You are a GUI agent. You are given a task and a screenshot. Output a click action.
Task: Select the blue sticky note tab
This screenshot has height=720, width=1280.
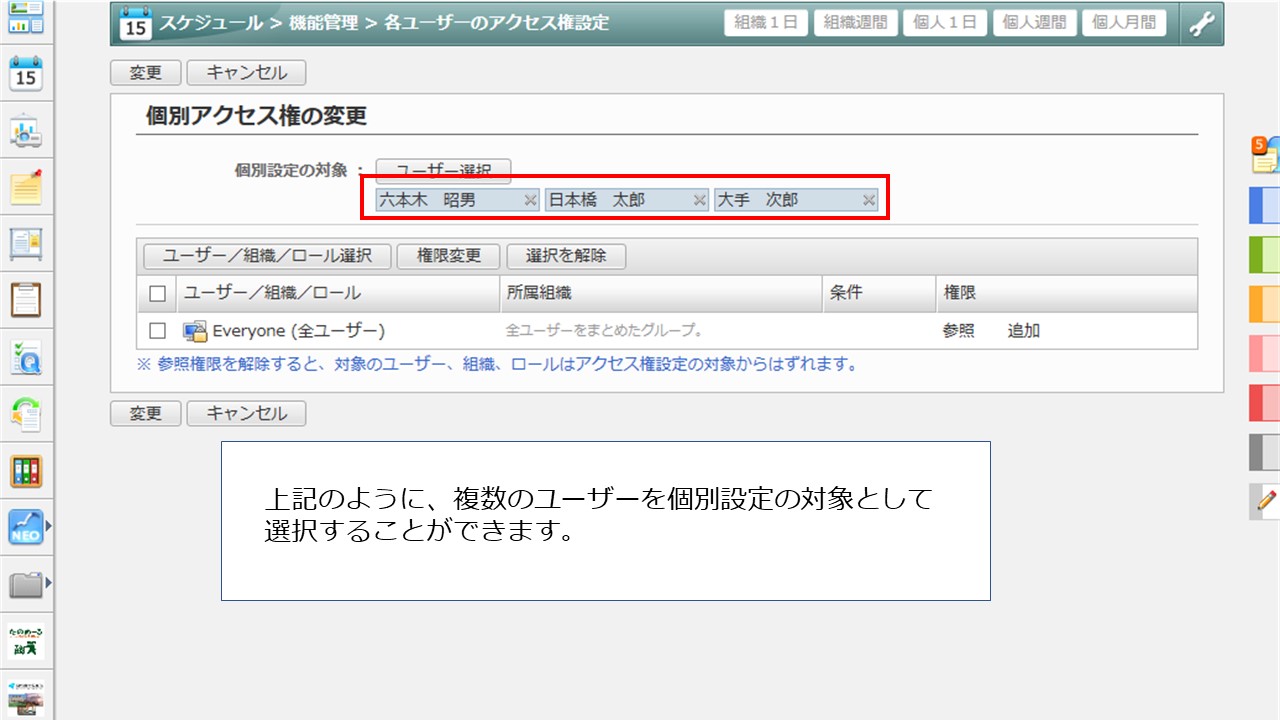coord(1265,205)
